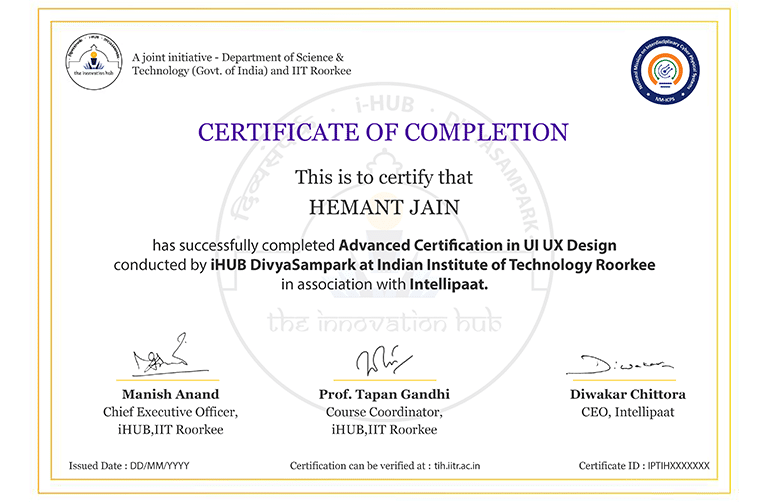
Task: Click 'iHUB,IIT Roorkee' under Tapan Gandhi
Action: [384, 430]
